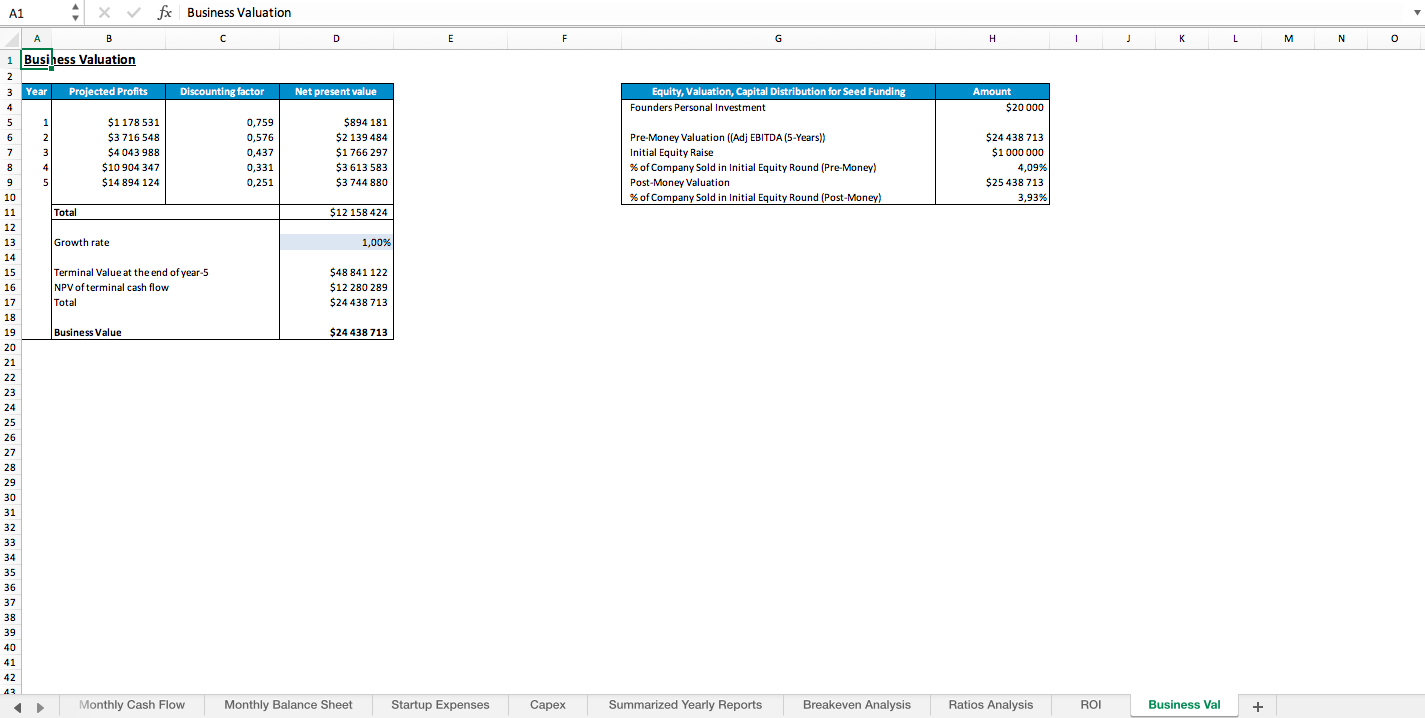
Task: Select column C header
Action: click(222, 38)
